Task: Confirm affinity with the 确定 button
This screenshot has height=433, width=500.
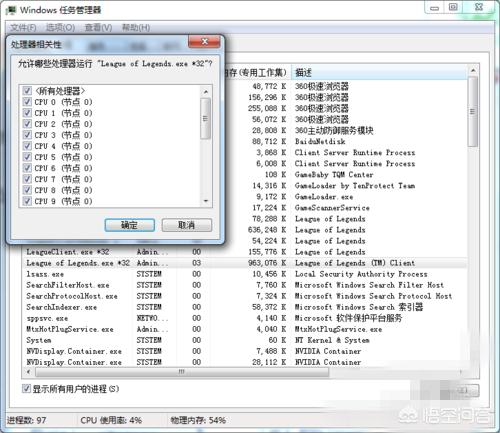Action: point(130,225)
